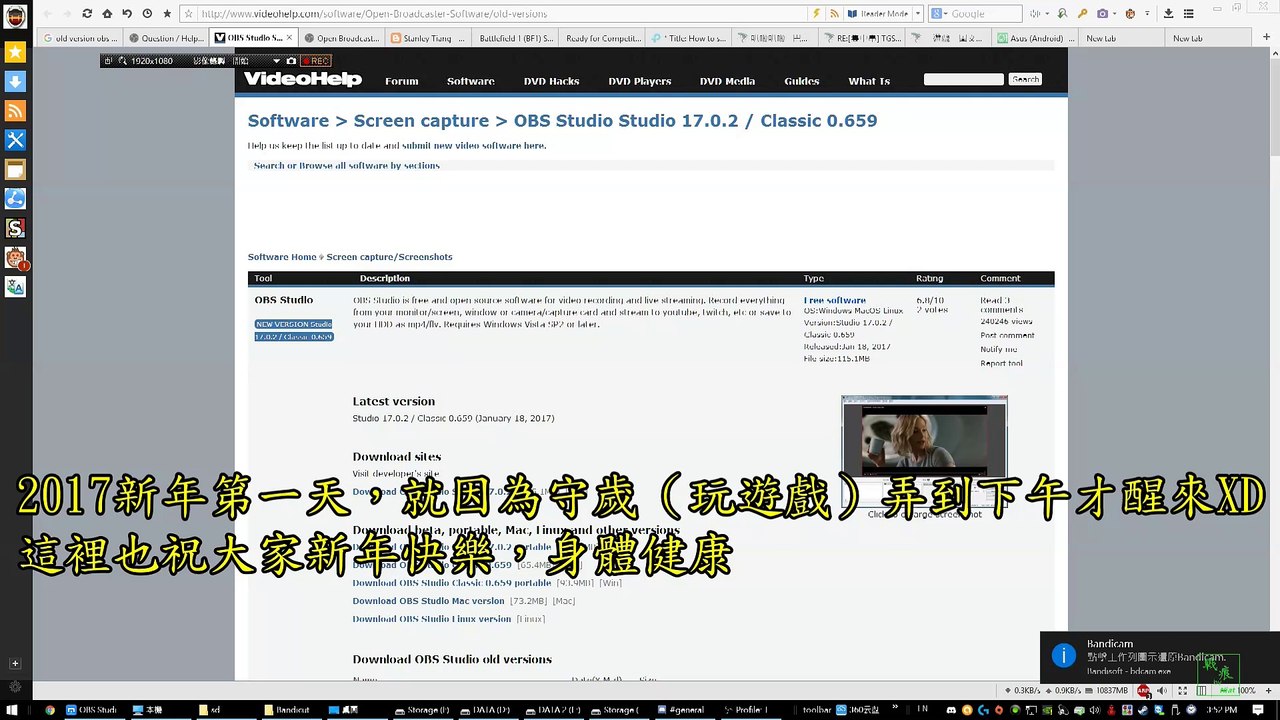Click the OBS Studio screenshot thumbnail
Image resolution: width=1280 pixels, height=720 pixels.
[924, 450]
